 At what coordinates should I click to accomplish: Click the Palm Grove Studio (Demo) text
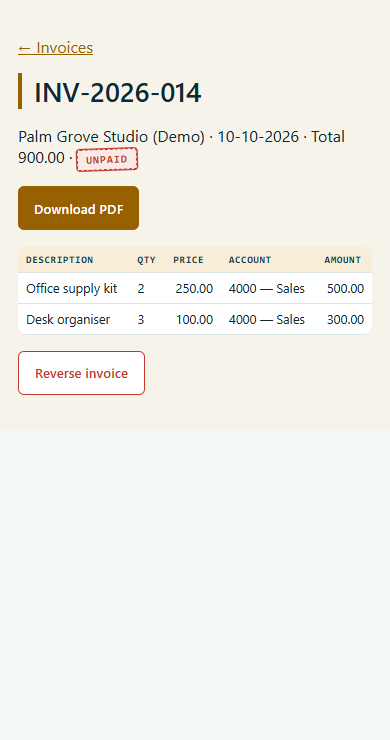coord(111,137)
